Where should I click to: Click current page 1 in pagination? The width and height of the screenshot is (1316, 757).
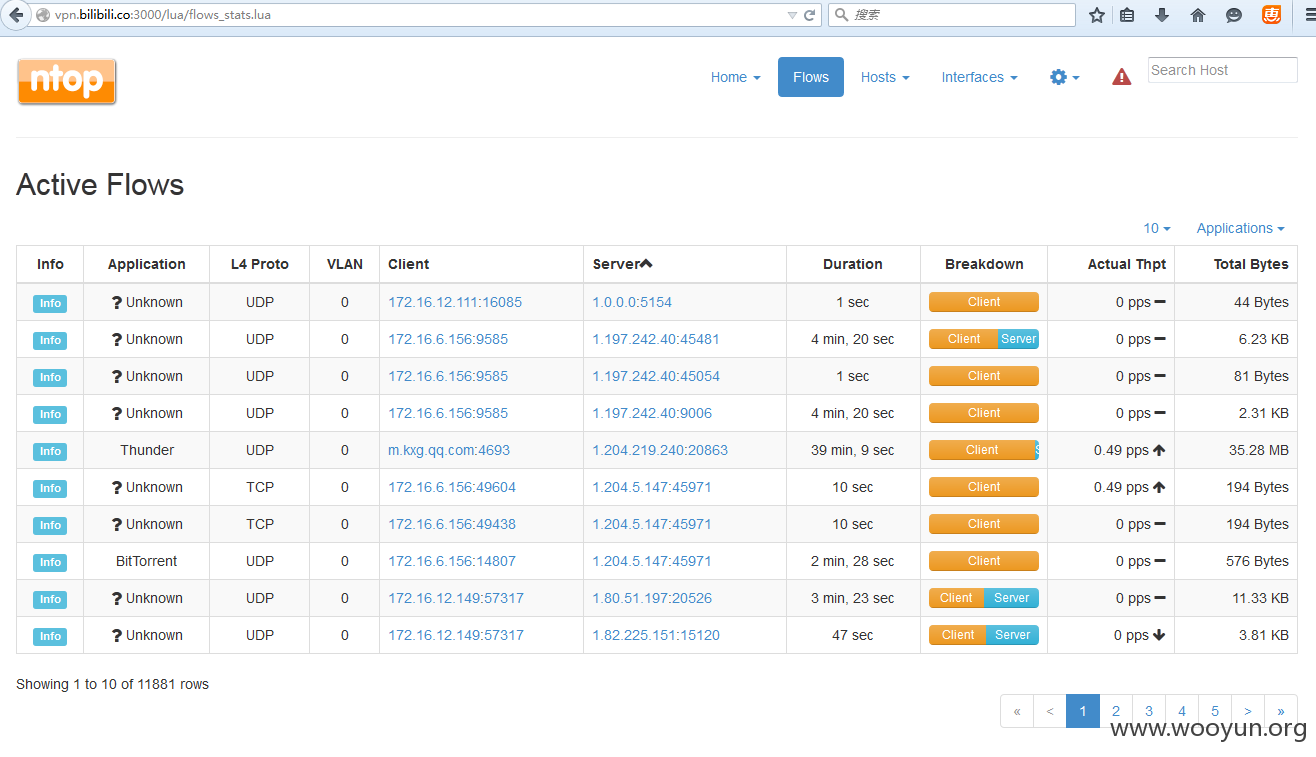pyautogui.click(x=1083, y=711)
